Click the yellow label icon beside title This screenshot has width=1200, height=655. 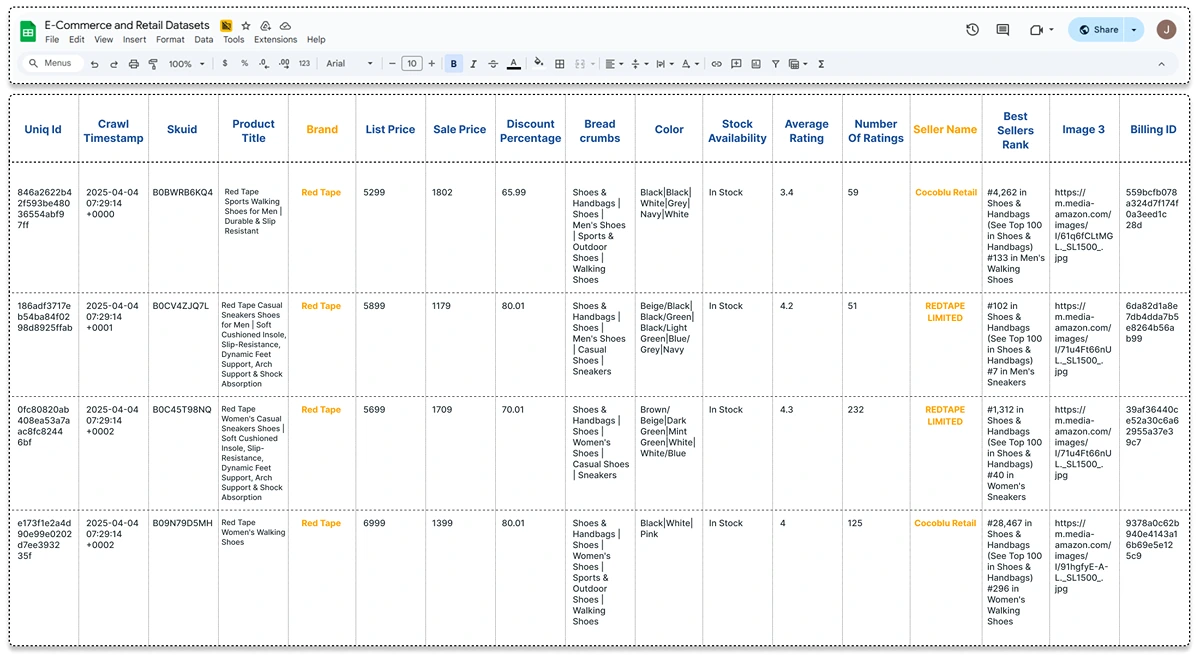pyautogui.click(x=227, y=26)
